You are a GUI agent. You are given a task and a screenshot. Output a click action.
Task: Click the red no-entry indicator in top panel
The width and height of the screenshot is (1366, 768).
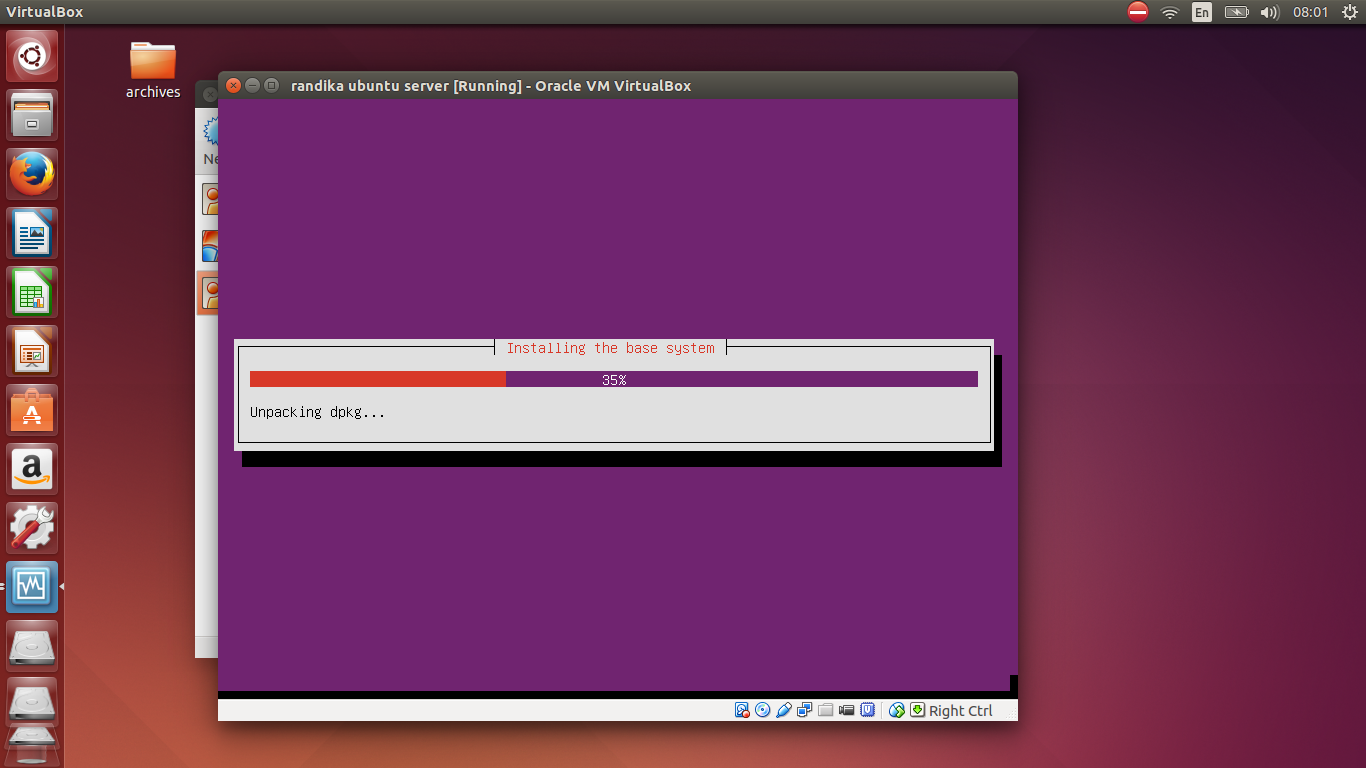tap(1138, 12)
